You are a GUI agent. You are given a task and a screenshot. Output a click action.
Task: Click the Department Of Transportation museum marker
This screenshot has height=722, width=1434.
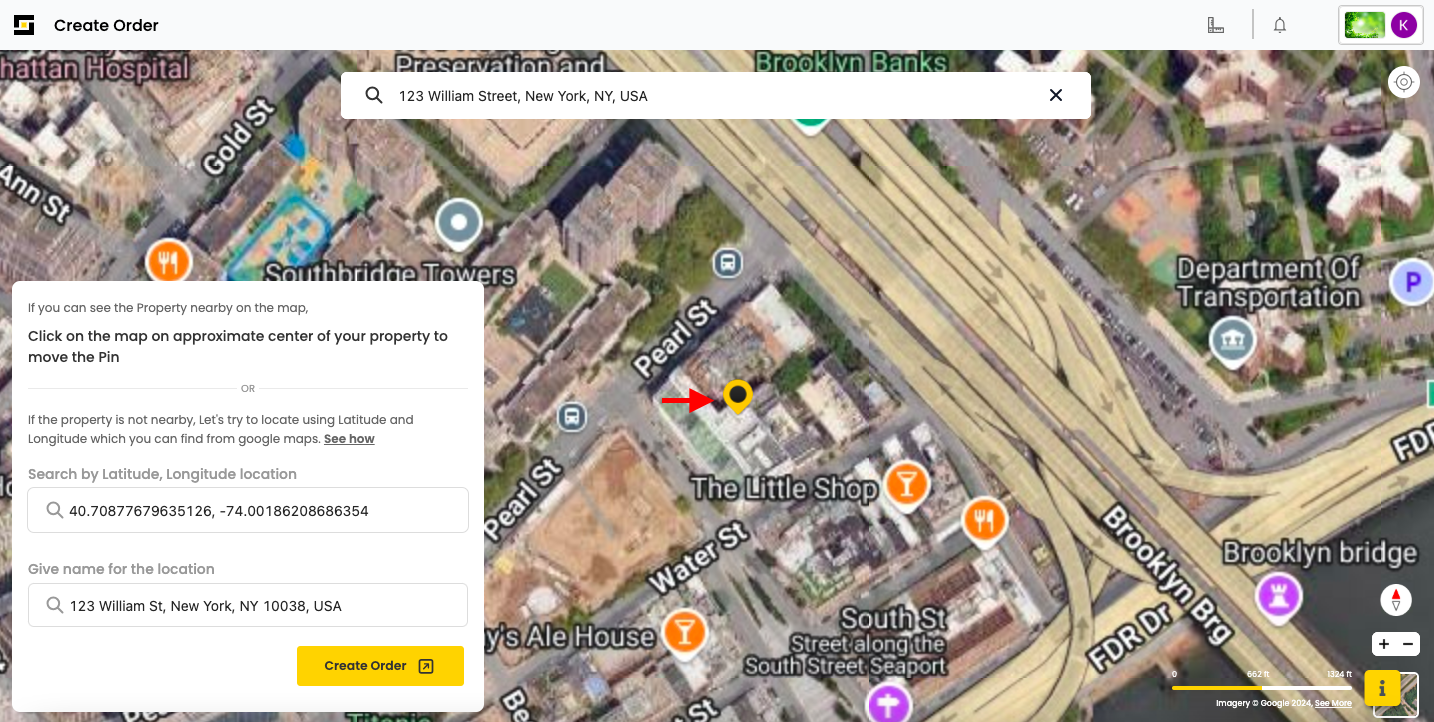tap(1233, 342)
